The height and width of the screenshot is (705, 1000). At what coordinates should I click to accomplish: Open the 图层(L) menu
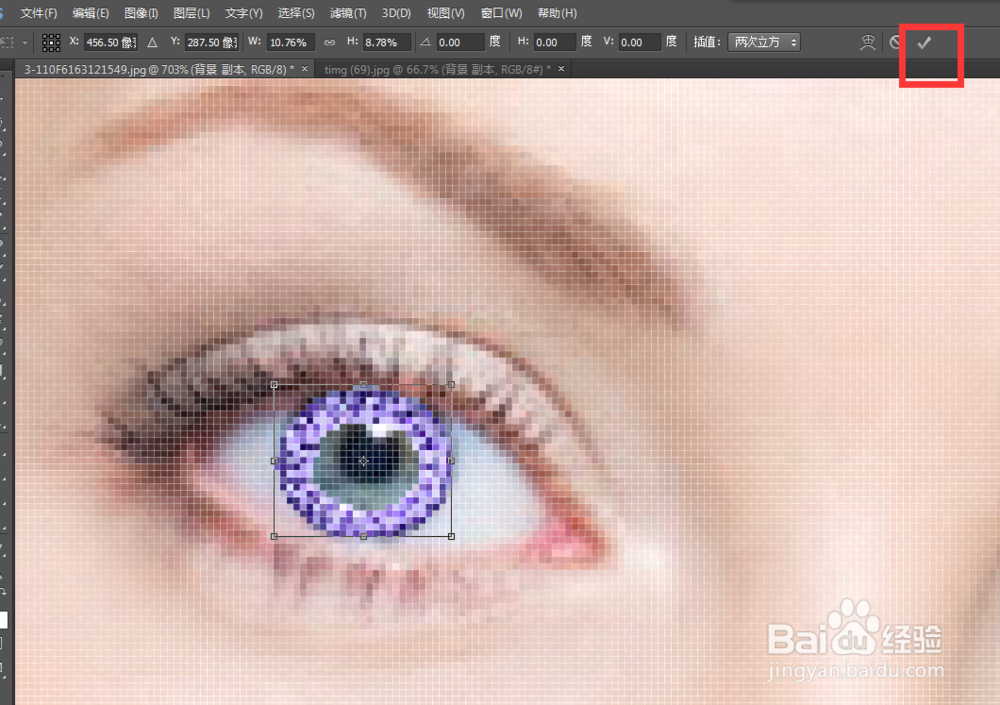point(191,13)
